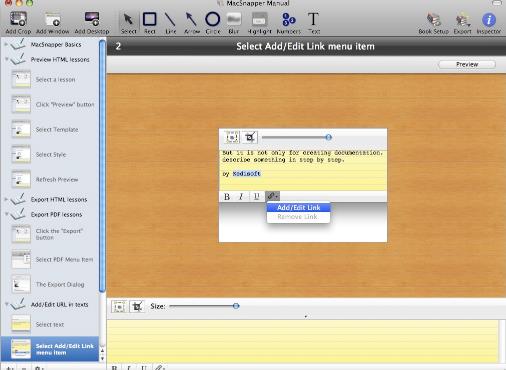Click the 'Select text' step thumbnail
The image size is (506, 370).
[x=21, y=324]
